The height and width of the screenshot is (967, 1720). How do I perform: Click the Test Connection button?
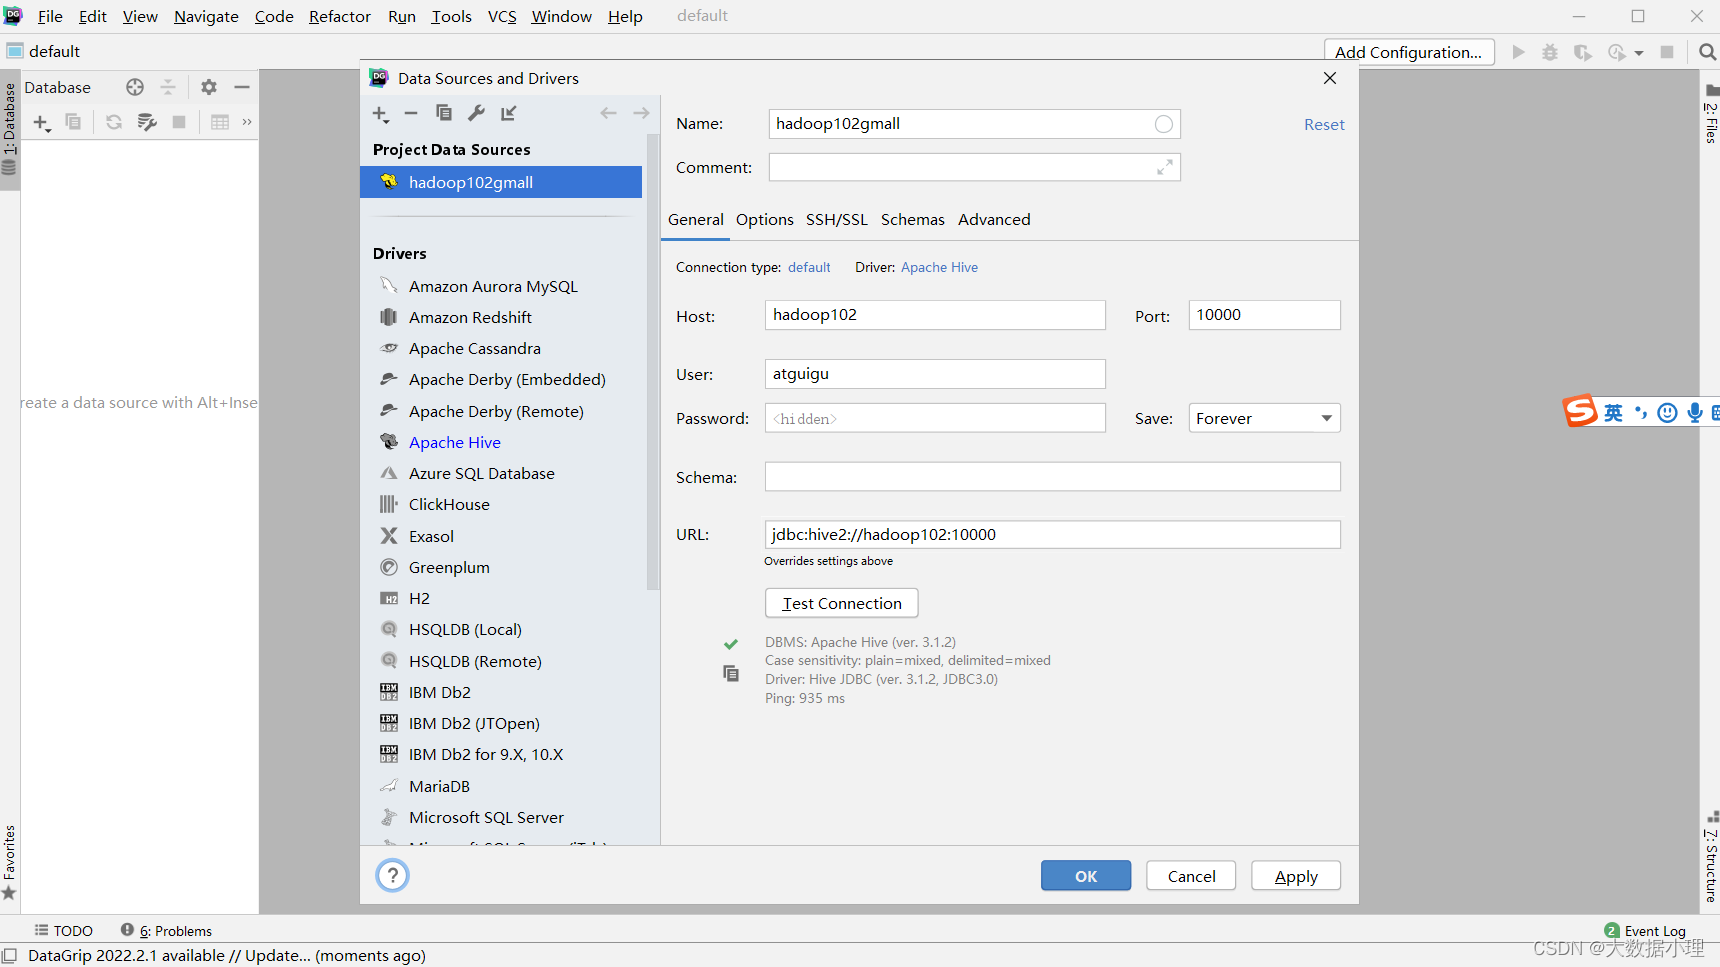[842, 603]
